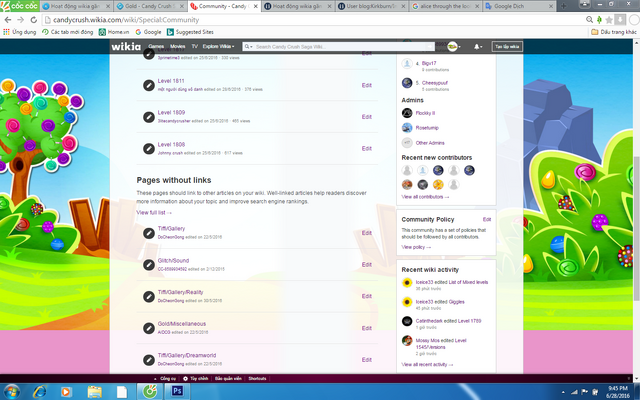Click the Search Candy Crush Saga Wiki field

(x=339, y=47)
